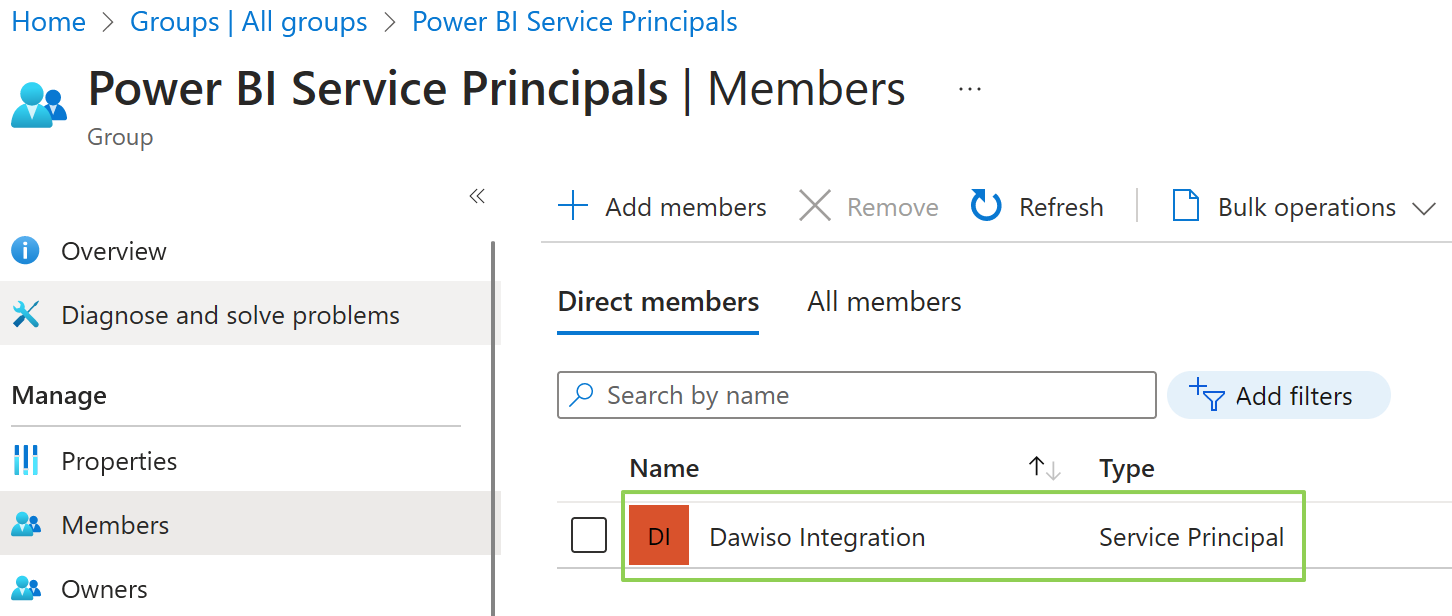Viewport: 1452px width, 616px height.
Task: Collapse the sidebar using the double chevron
Action: 477,198
